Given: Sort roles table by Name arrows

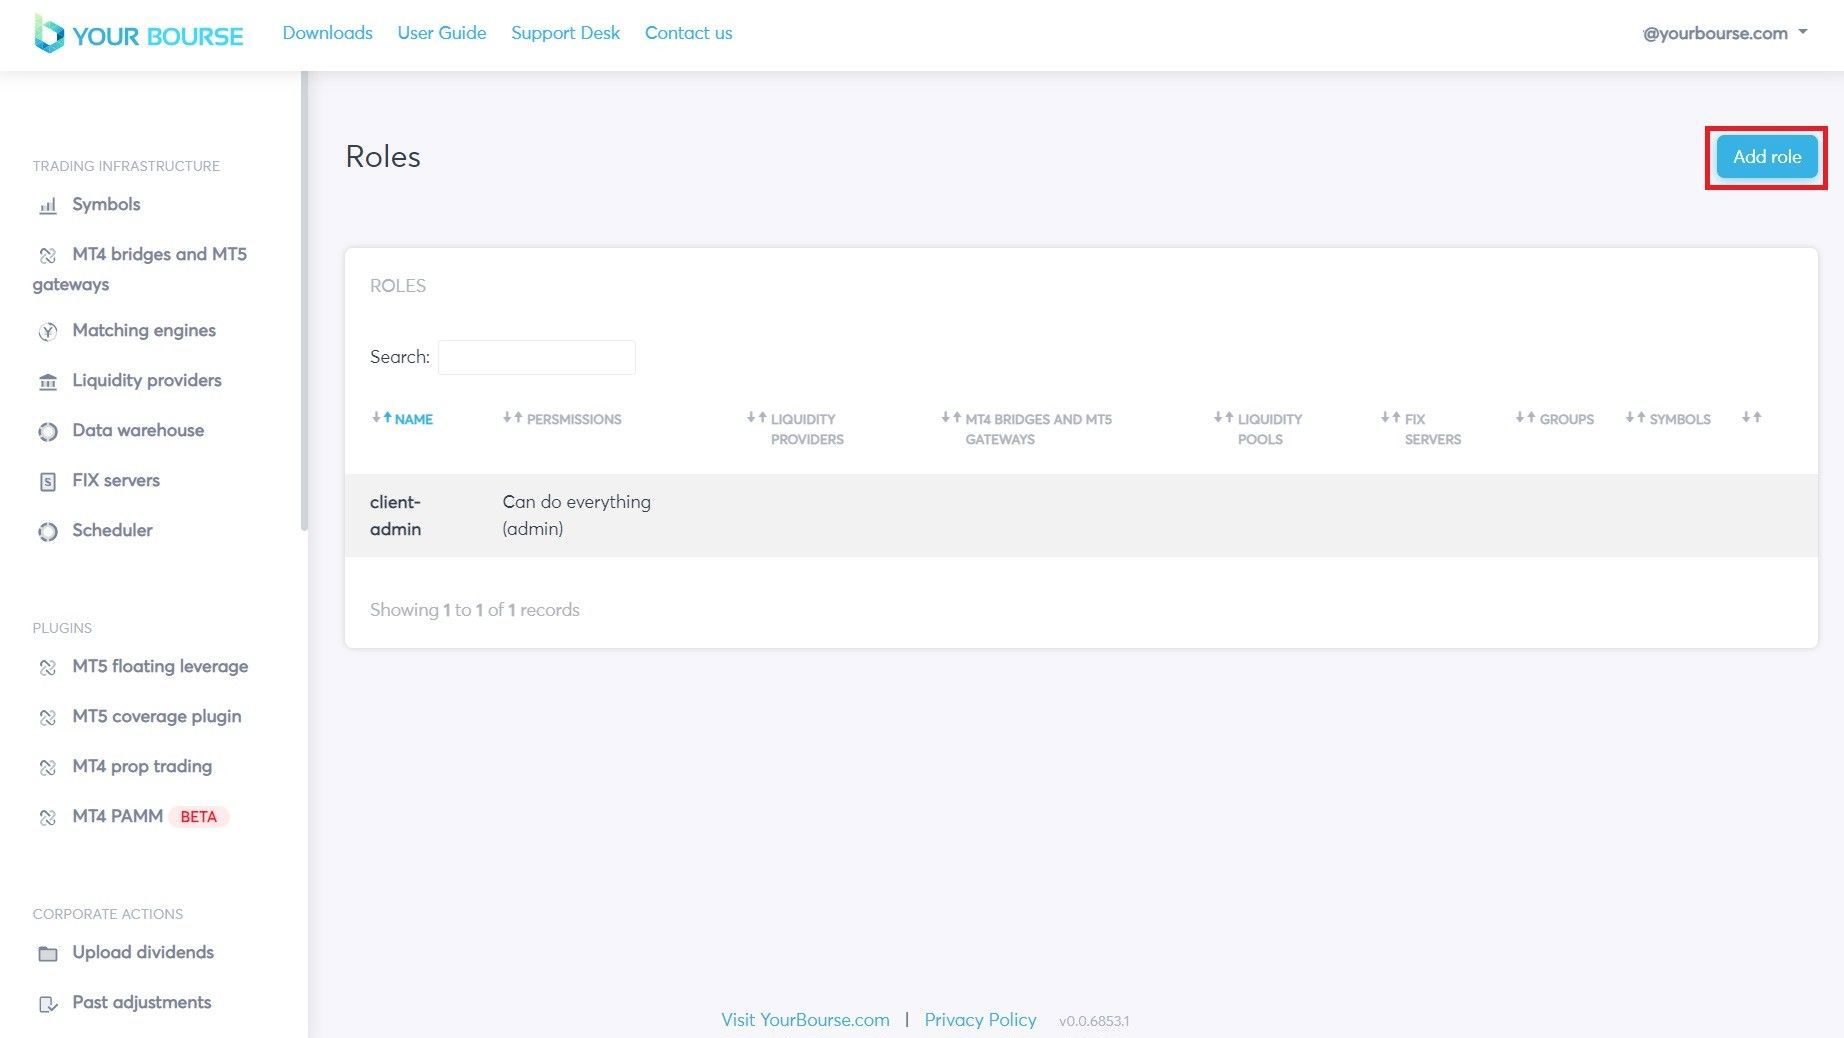Looking at the screenshot, I should pos(381,418).
